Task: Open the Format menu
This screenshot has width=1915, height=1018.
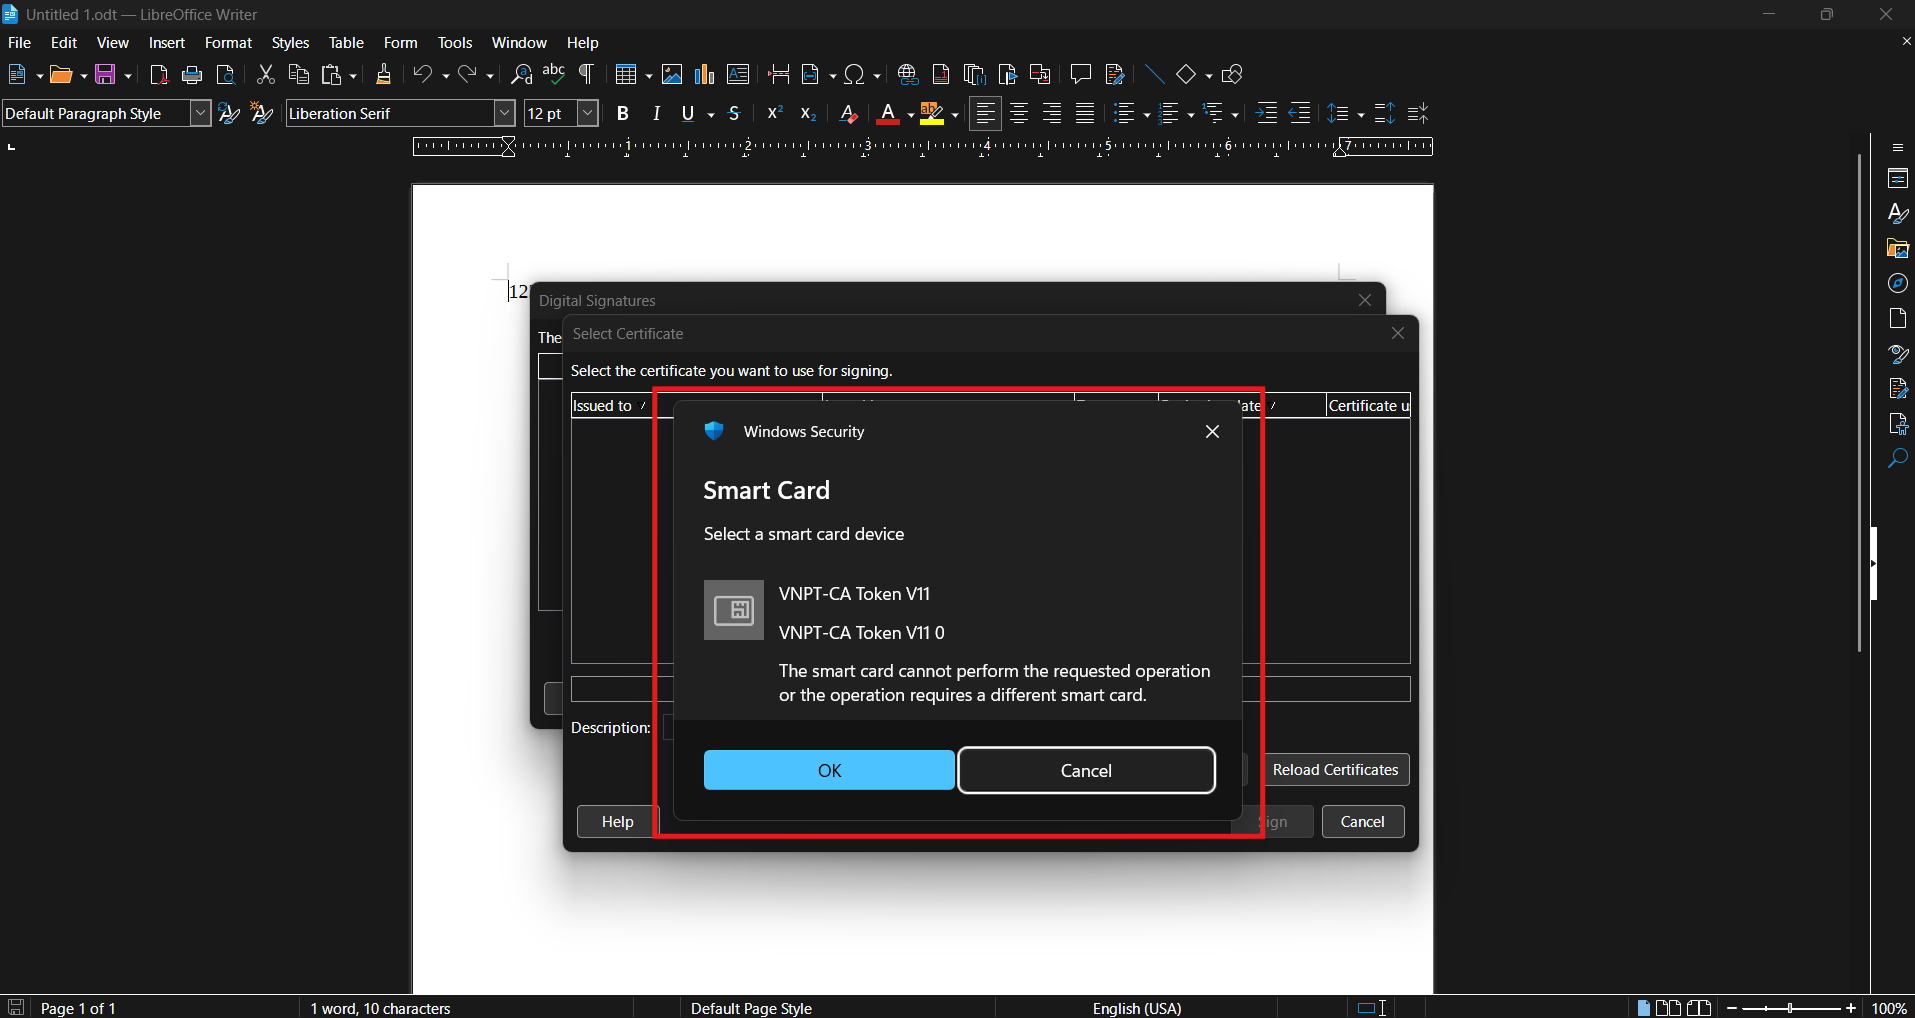Action: point(228,43)
